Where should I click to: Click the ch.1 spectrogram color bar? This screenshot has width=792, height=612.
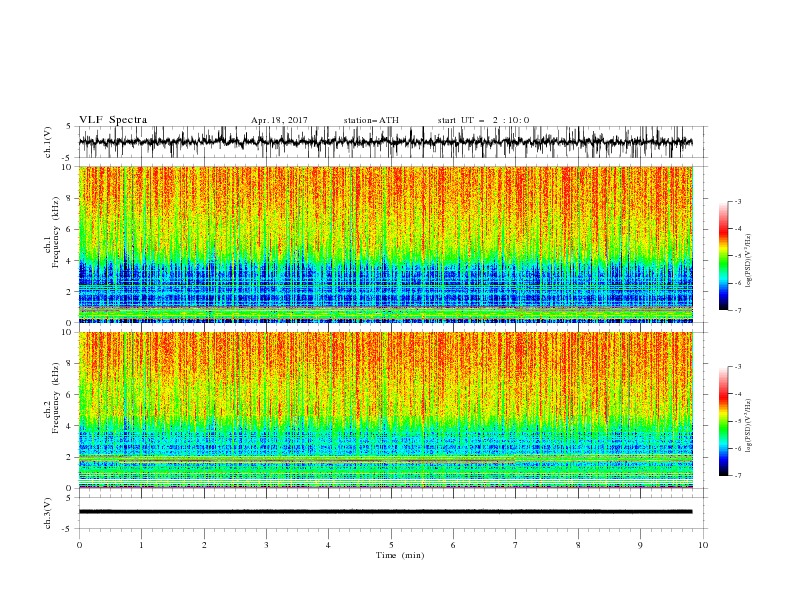click(x=723, y=255)
